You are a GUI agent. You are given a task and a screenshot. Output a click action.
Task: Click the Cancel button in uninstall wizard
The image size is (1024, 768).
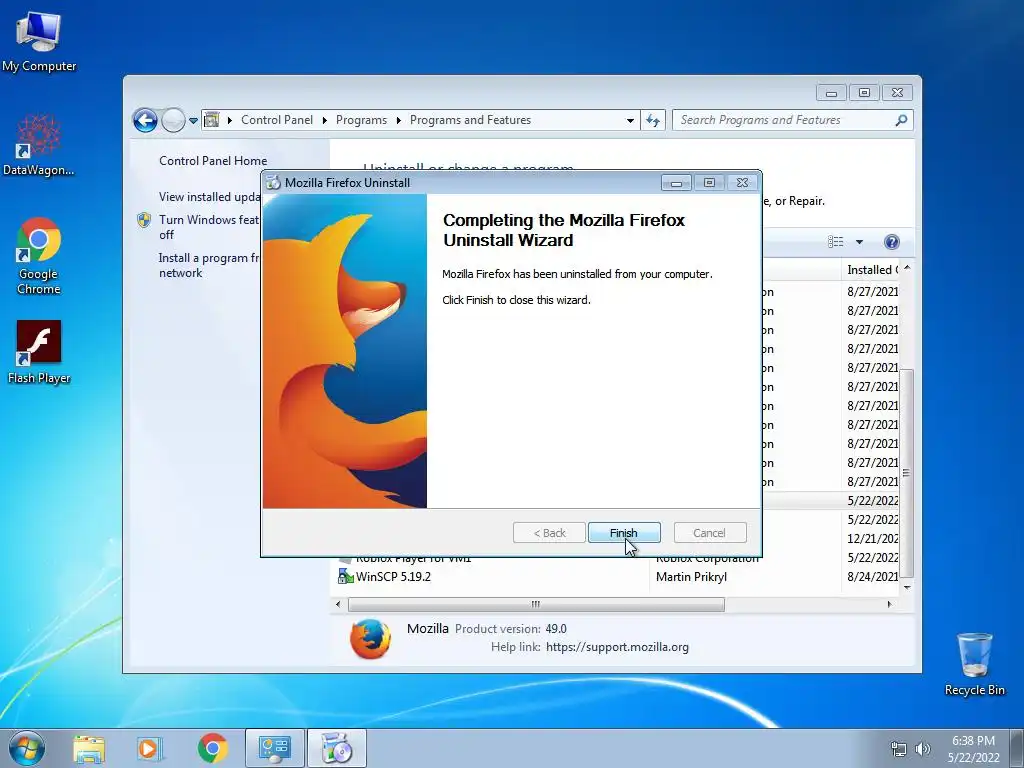click(x=709, y=533)
